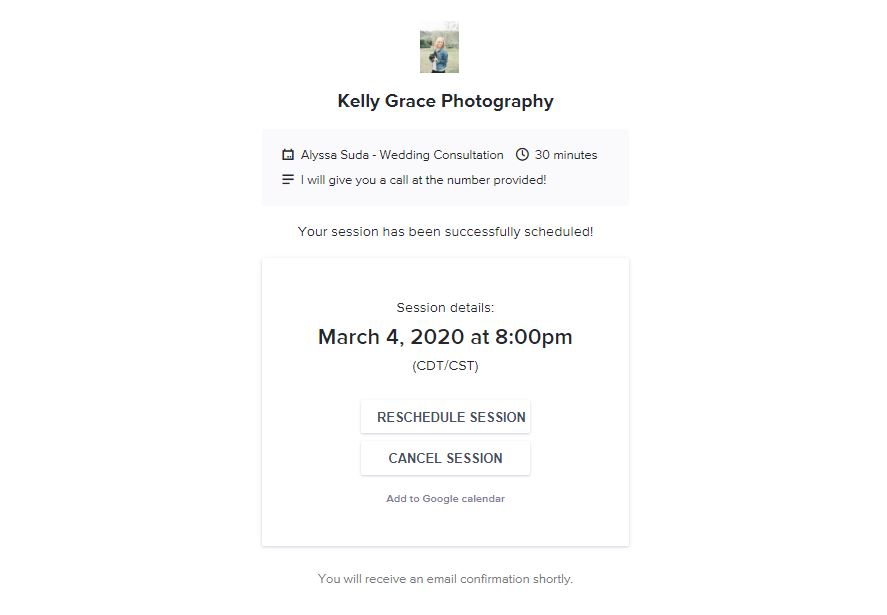Click the email confirmation notice at the bottom
The image size is (887, 615).
445,579
